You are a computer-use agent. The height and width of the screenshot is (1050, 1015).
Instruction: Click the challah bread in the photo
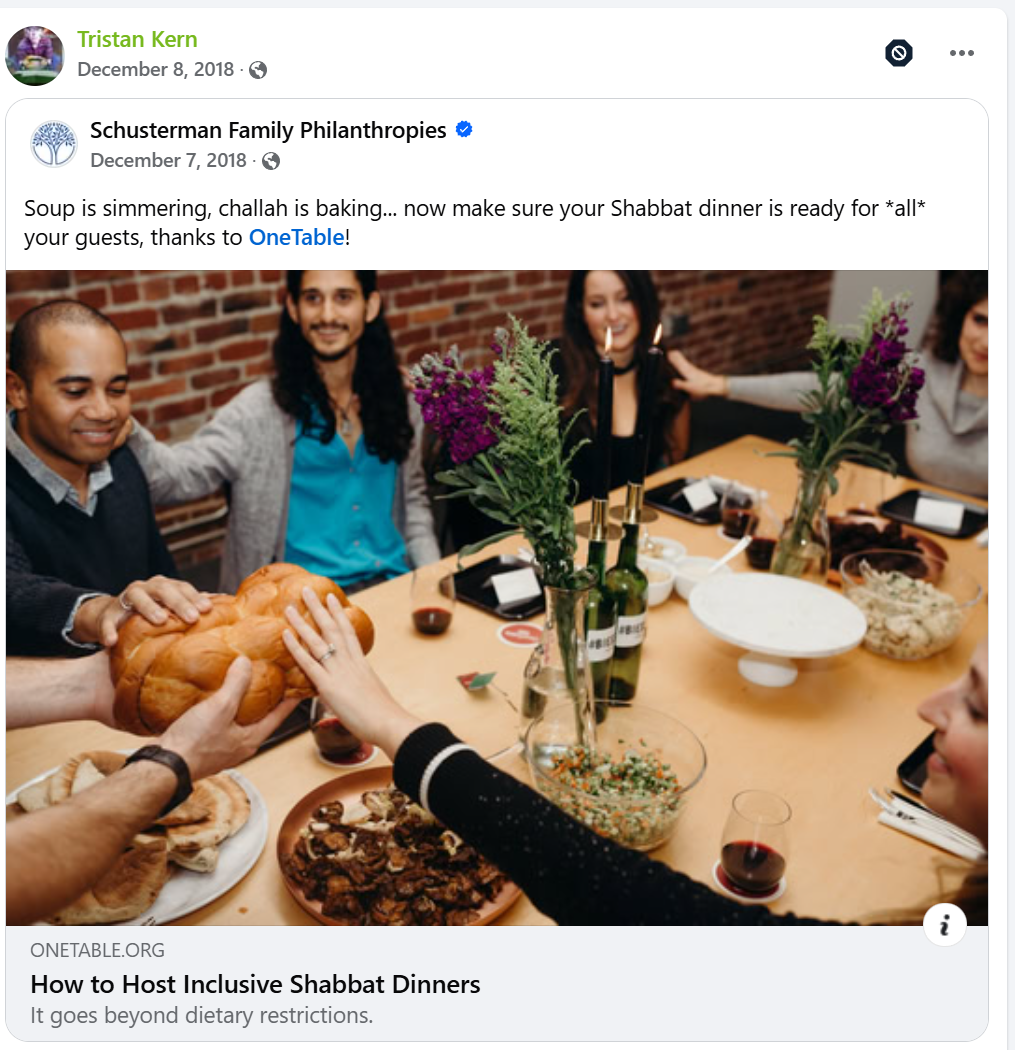tap(241, 647)
